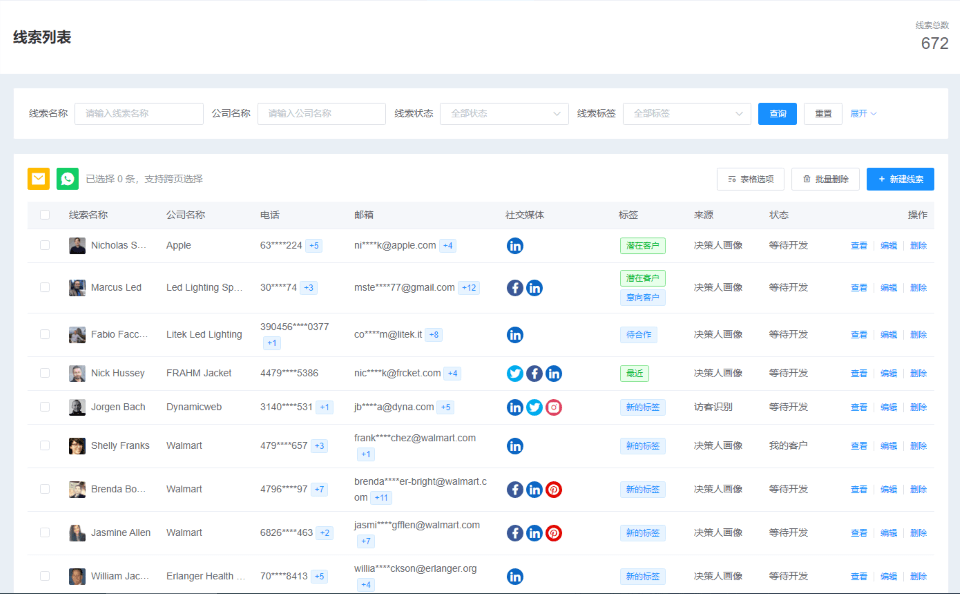Click the 表格选项 table options button
This screenshot has height=594, width=960.
[750, 179]
